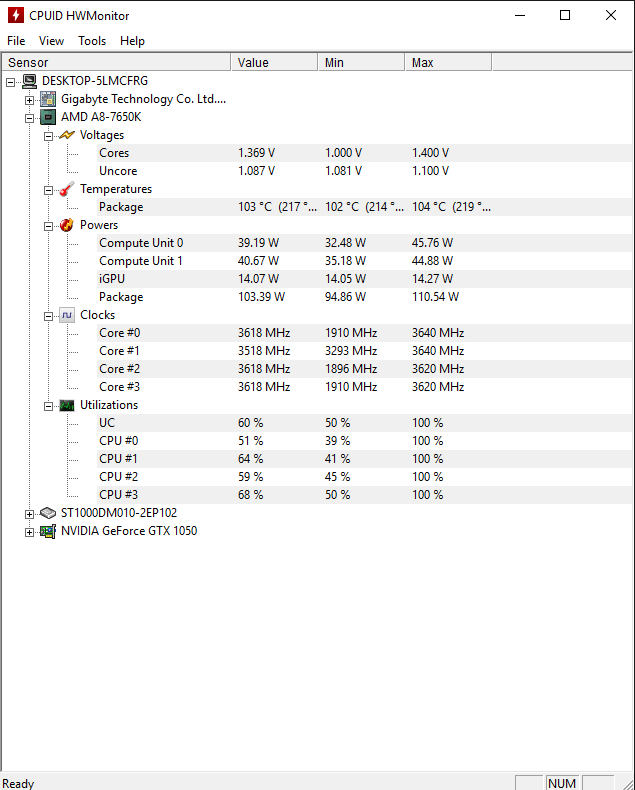Open the File menu

pyautogui.click(x=16, y=41)
